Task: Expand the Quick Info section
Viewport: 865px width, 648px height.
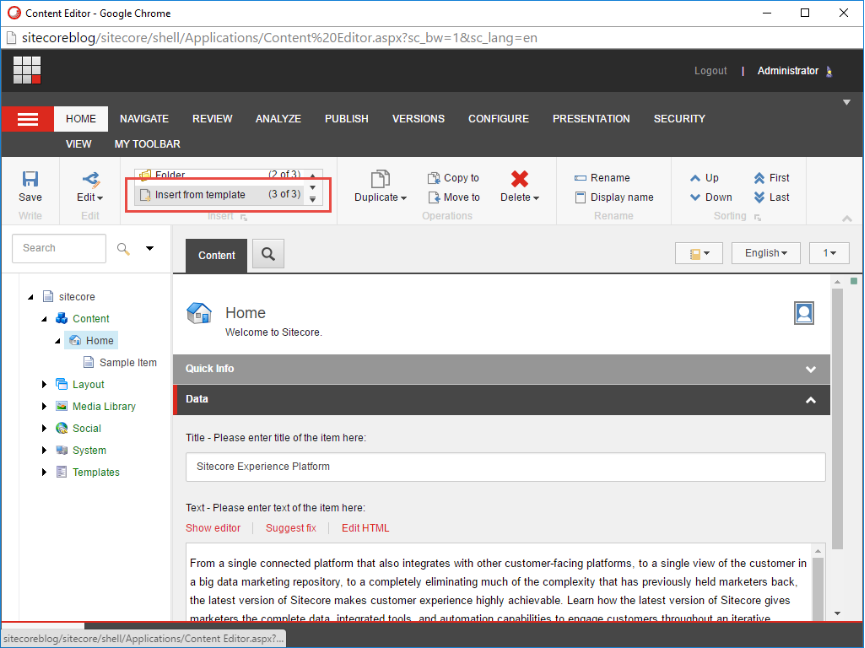Action: coord(810,369)
